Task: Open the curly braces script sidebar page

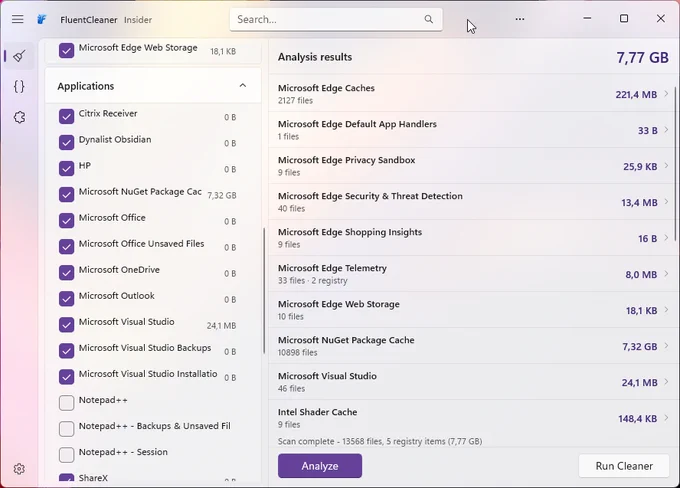Action: (19, 86)
